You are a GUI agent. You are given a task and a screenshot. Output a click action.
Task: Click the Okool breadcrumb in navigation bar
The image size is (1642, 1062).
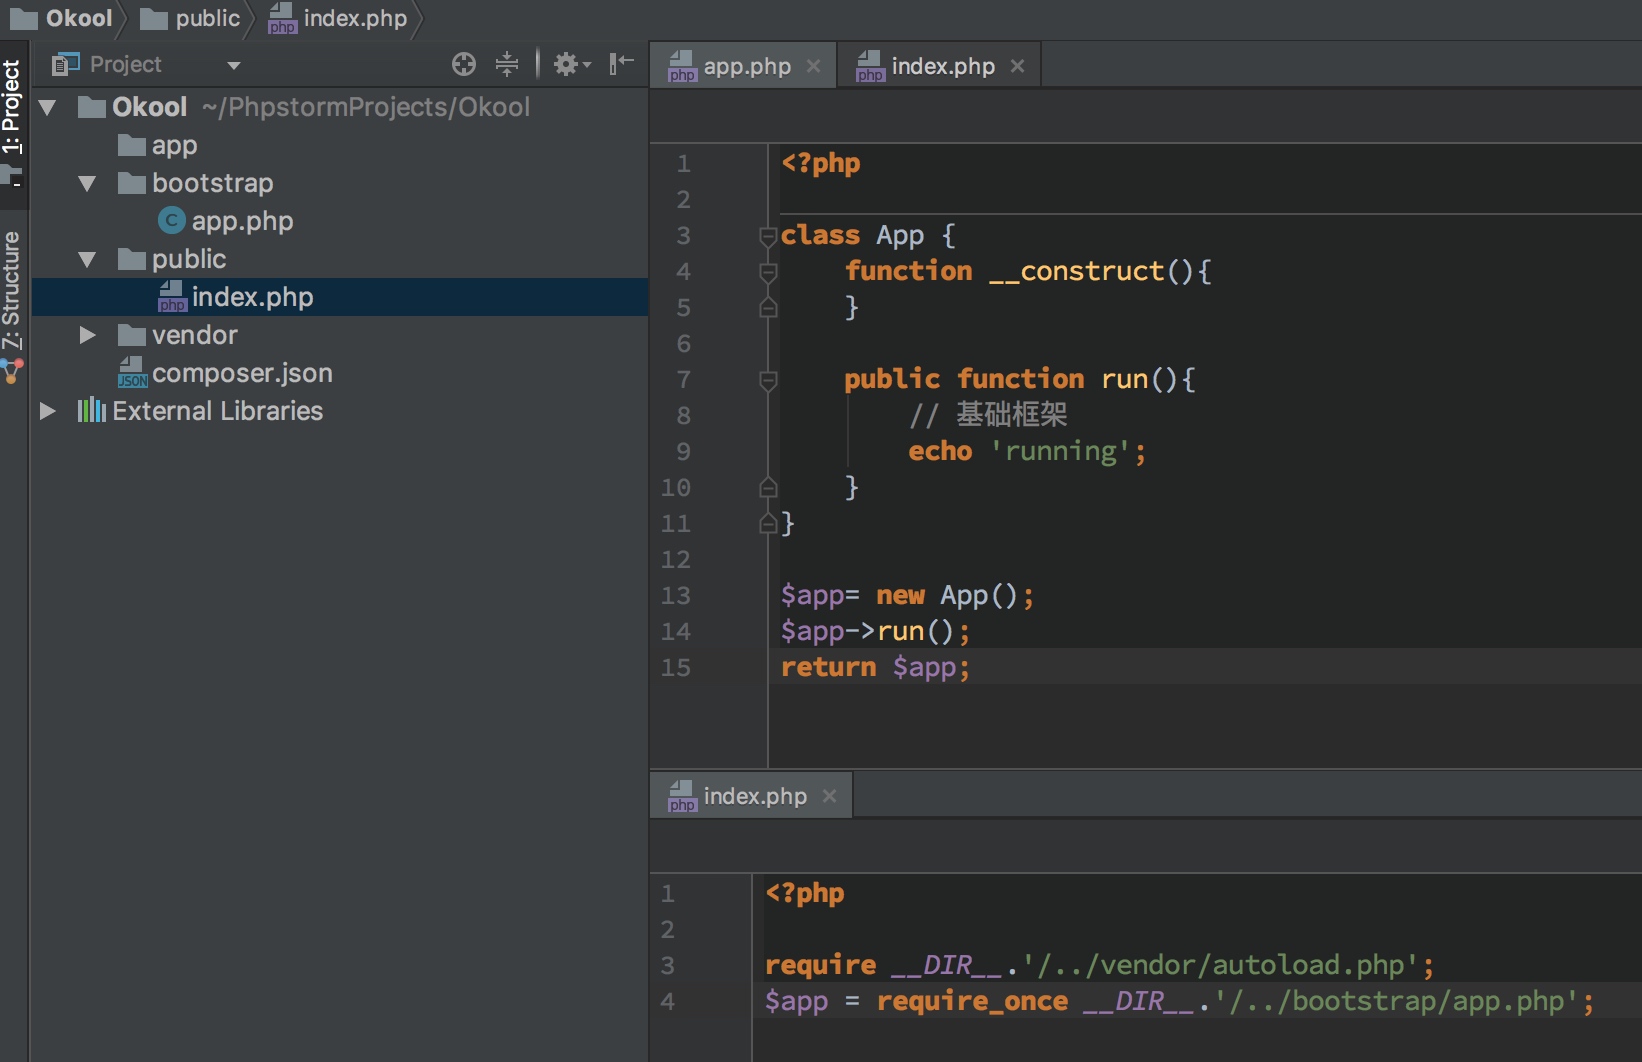62,18
